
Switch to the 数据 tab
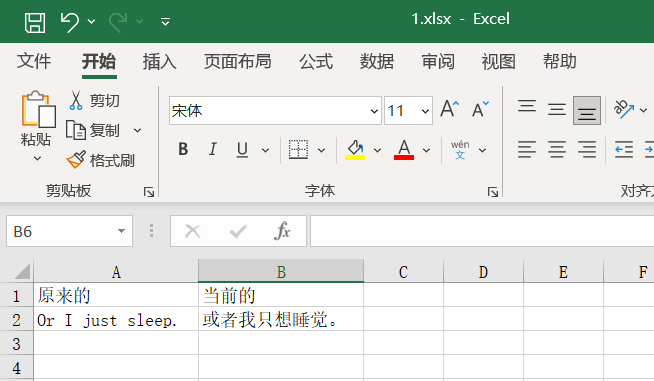[x=377, y=62]
